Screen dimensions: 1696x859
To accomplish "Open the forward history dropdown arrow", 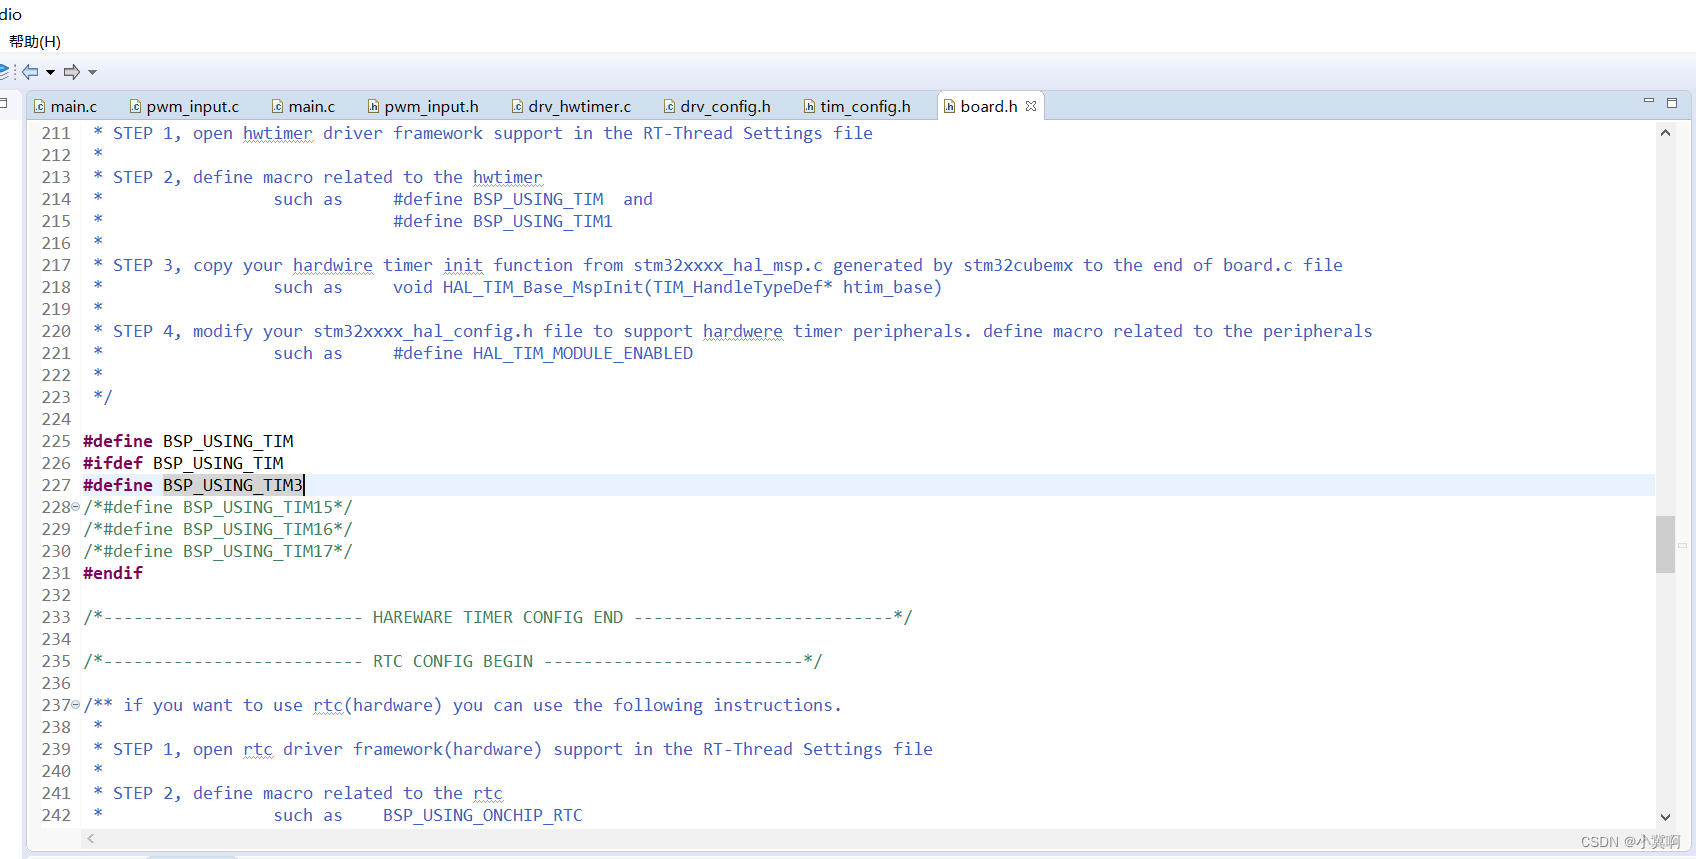I will pos(92,73).
